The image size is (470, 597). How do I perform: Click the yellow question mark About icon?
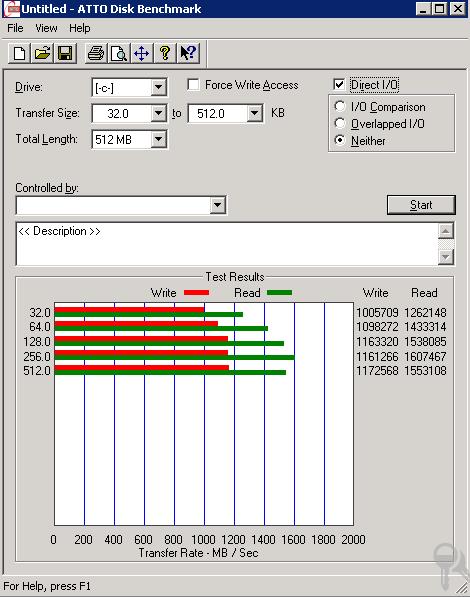(165, 53)
